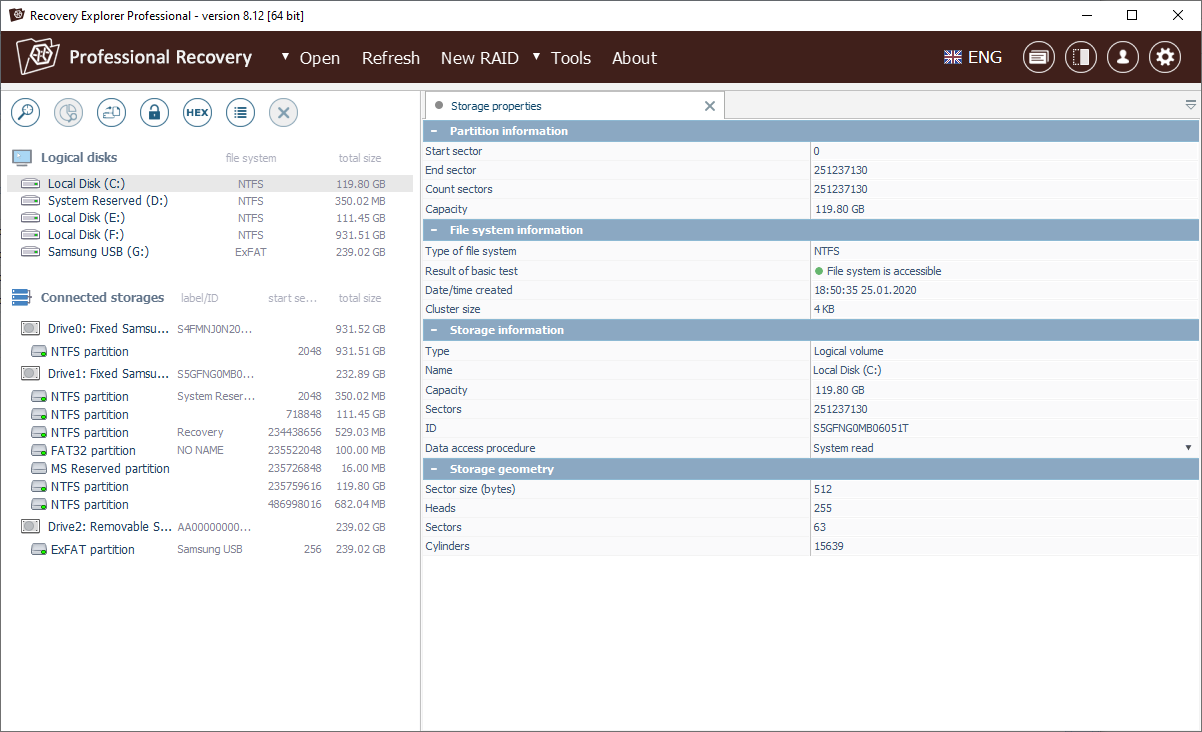Select the disk scan search tool

pos(25,112)
